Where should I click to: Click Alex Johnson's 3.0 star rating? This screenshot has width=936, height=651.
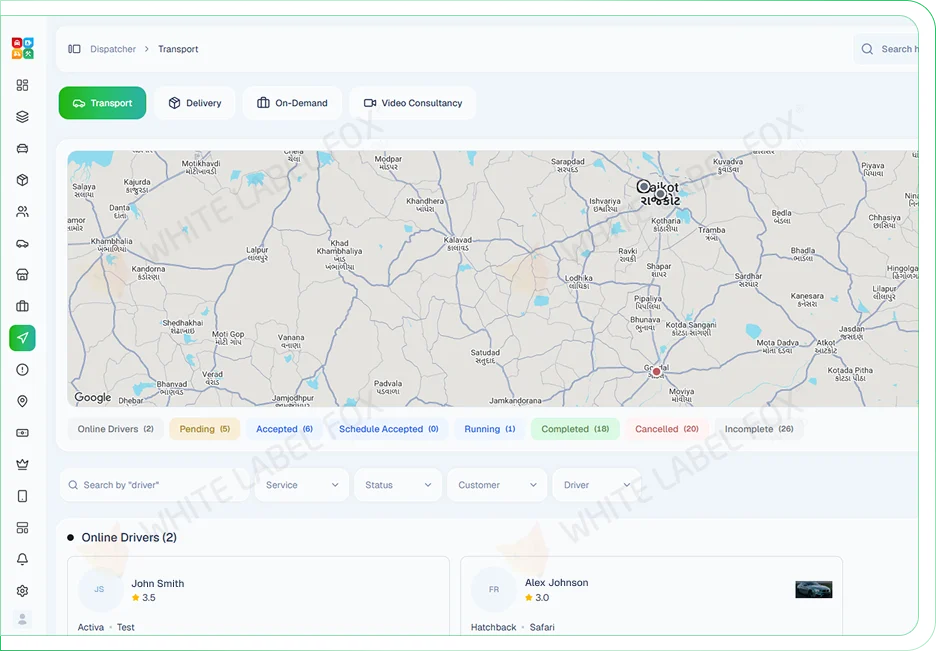pos(537,597)
